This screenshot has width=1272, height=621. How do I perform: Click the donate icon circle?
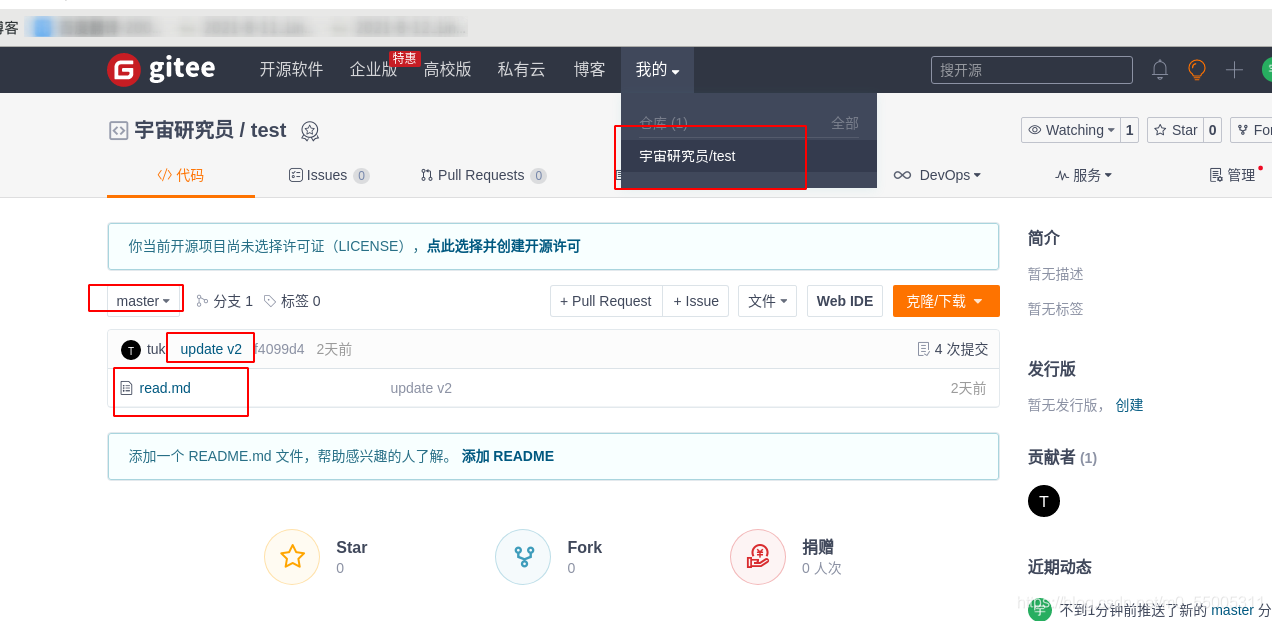click(x=758, y=557)
